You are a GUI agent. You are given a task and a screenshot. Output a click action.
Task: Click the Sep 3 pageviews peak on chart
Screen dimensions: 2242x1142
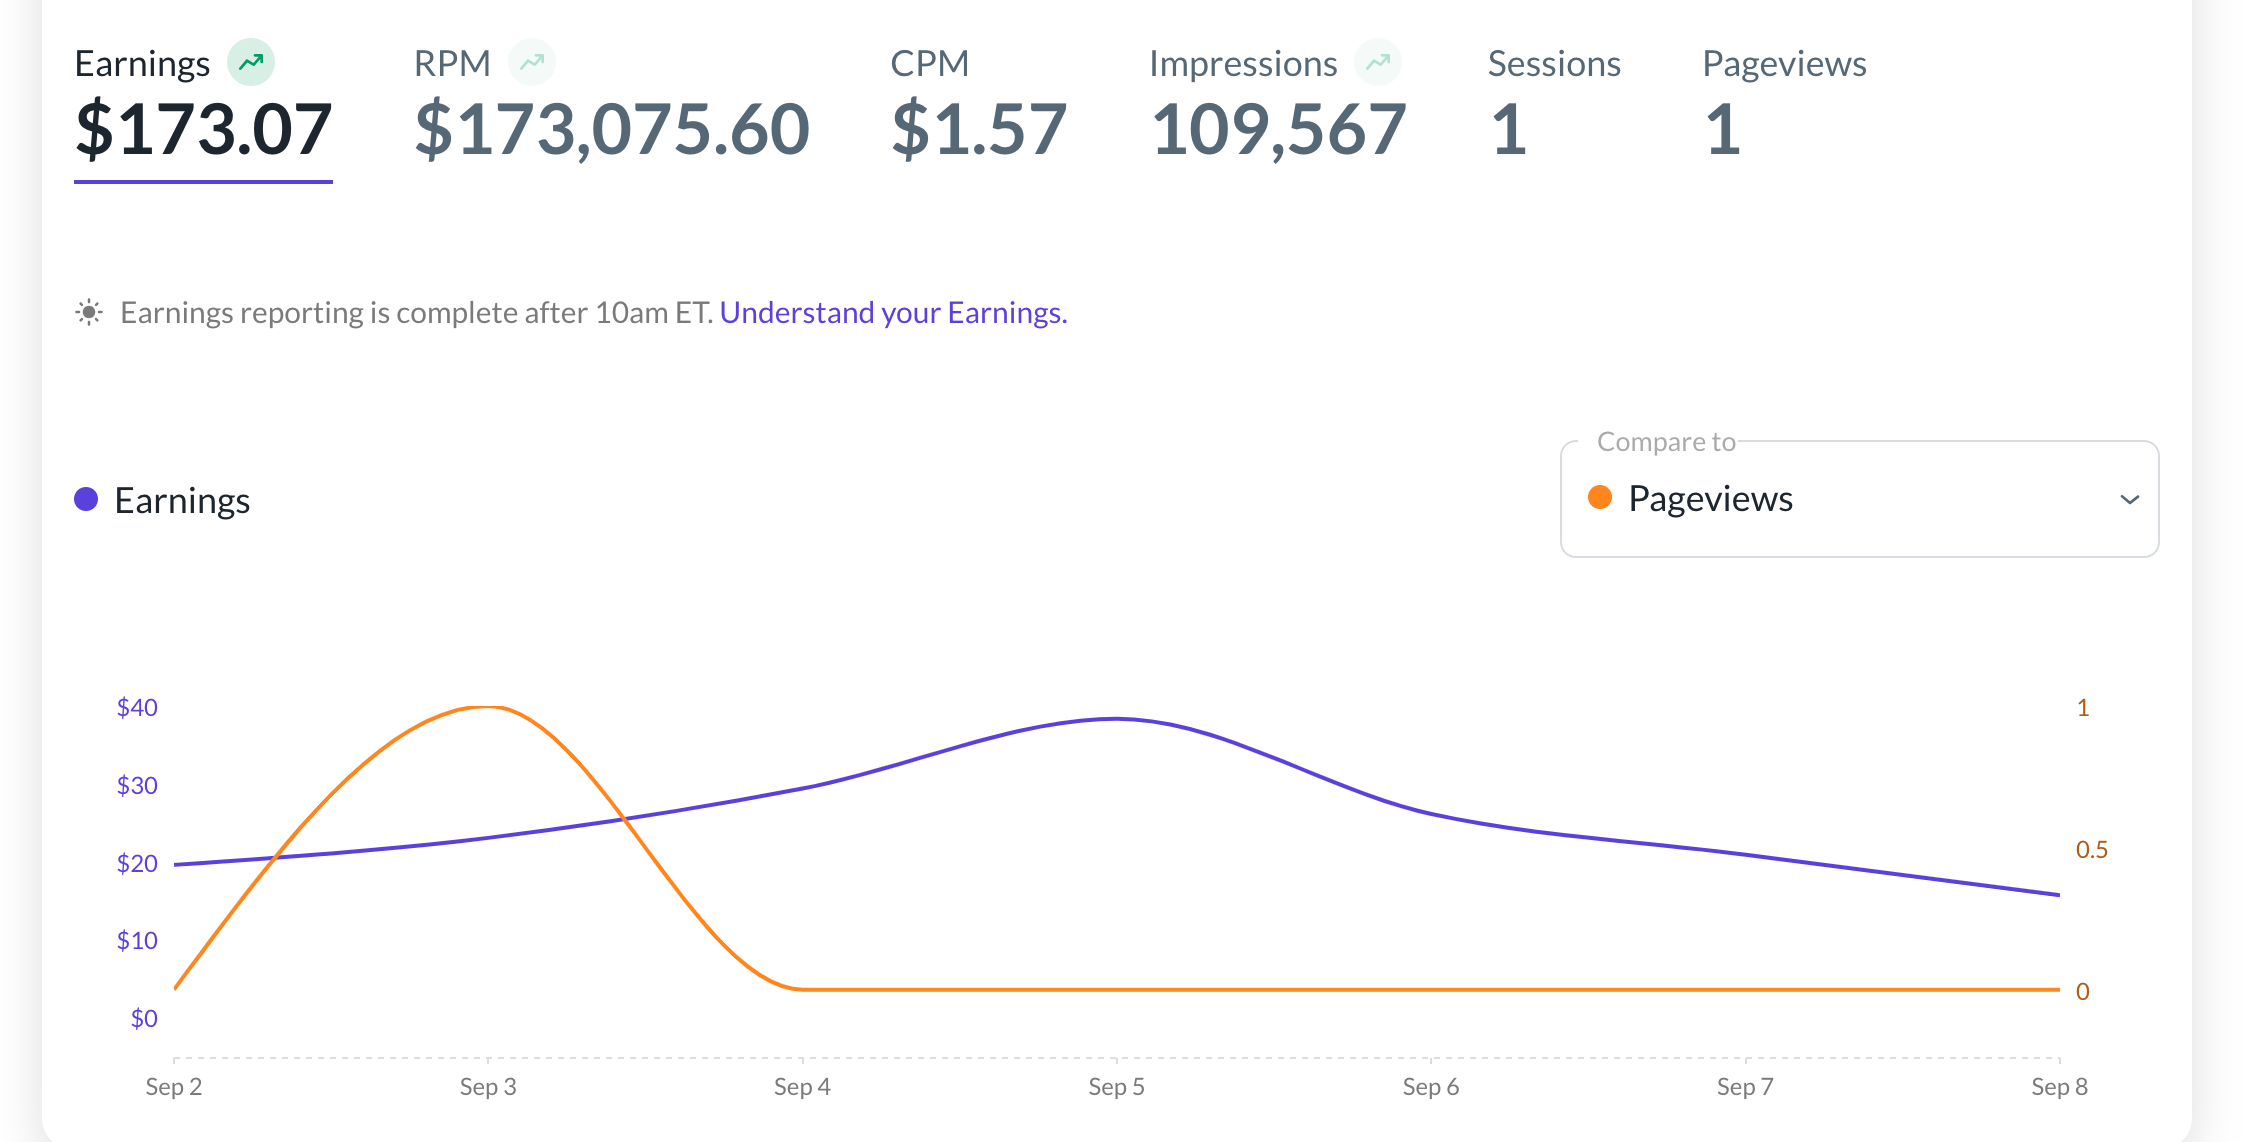[487, 708]
